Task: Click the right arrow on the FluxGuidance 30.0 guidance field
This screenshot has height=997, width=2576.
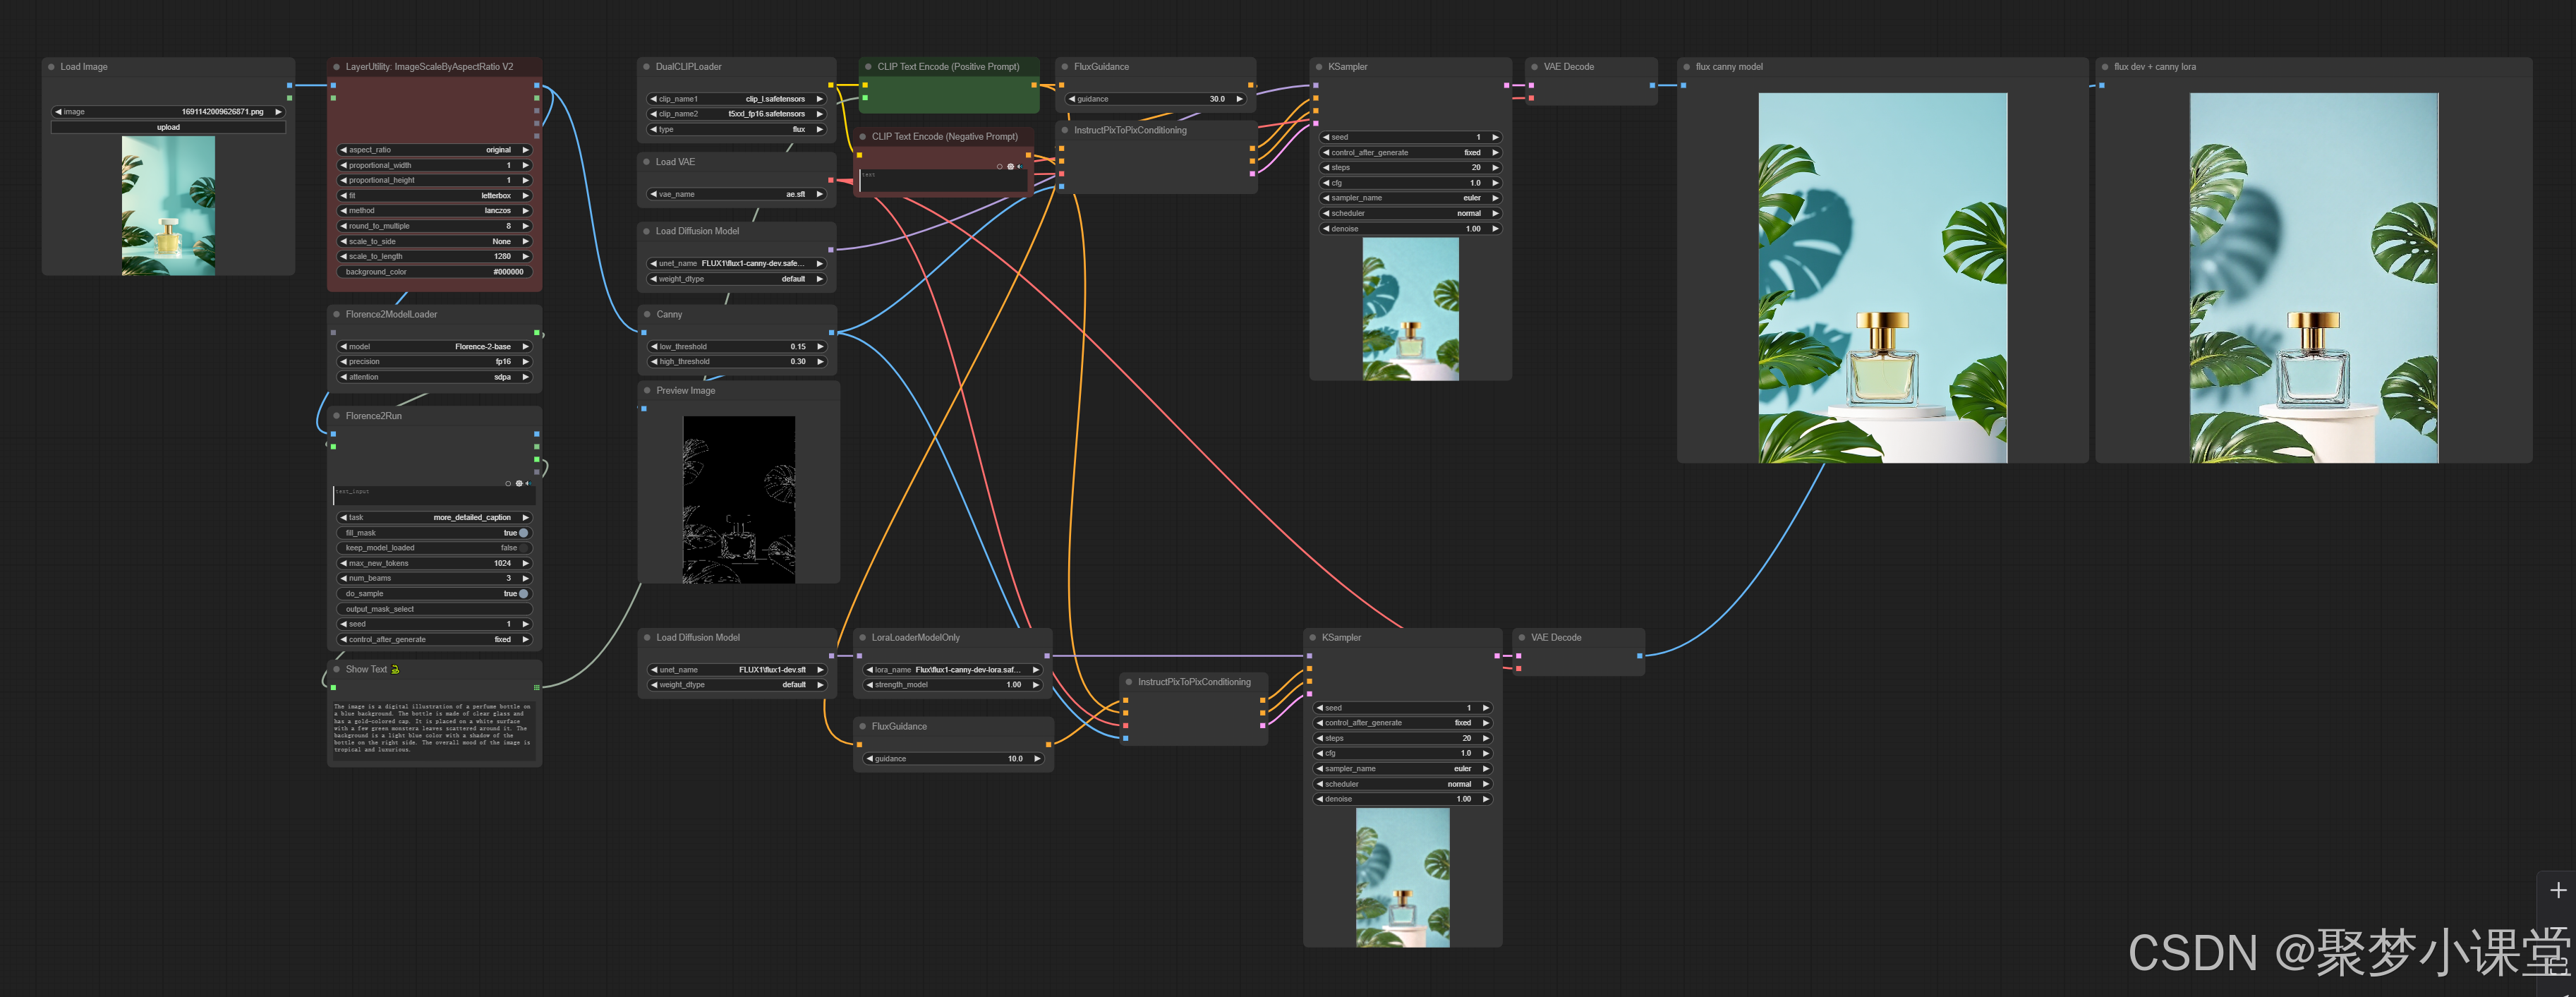Action: point(1239,99)
